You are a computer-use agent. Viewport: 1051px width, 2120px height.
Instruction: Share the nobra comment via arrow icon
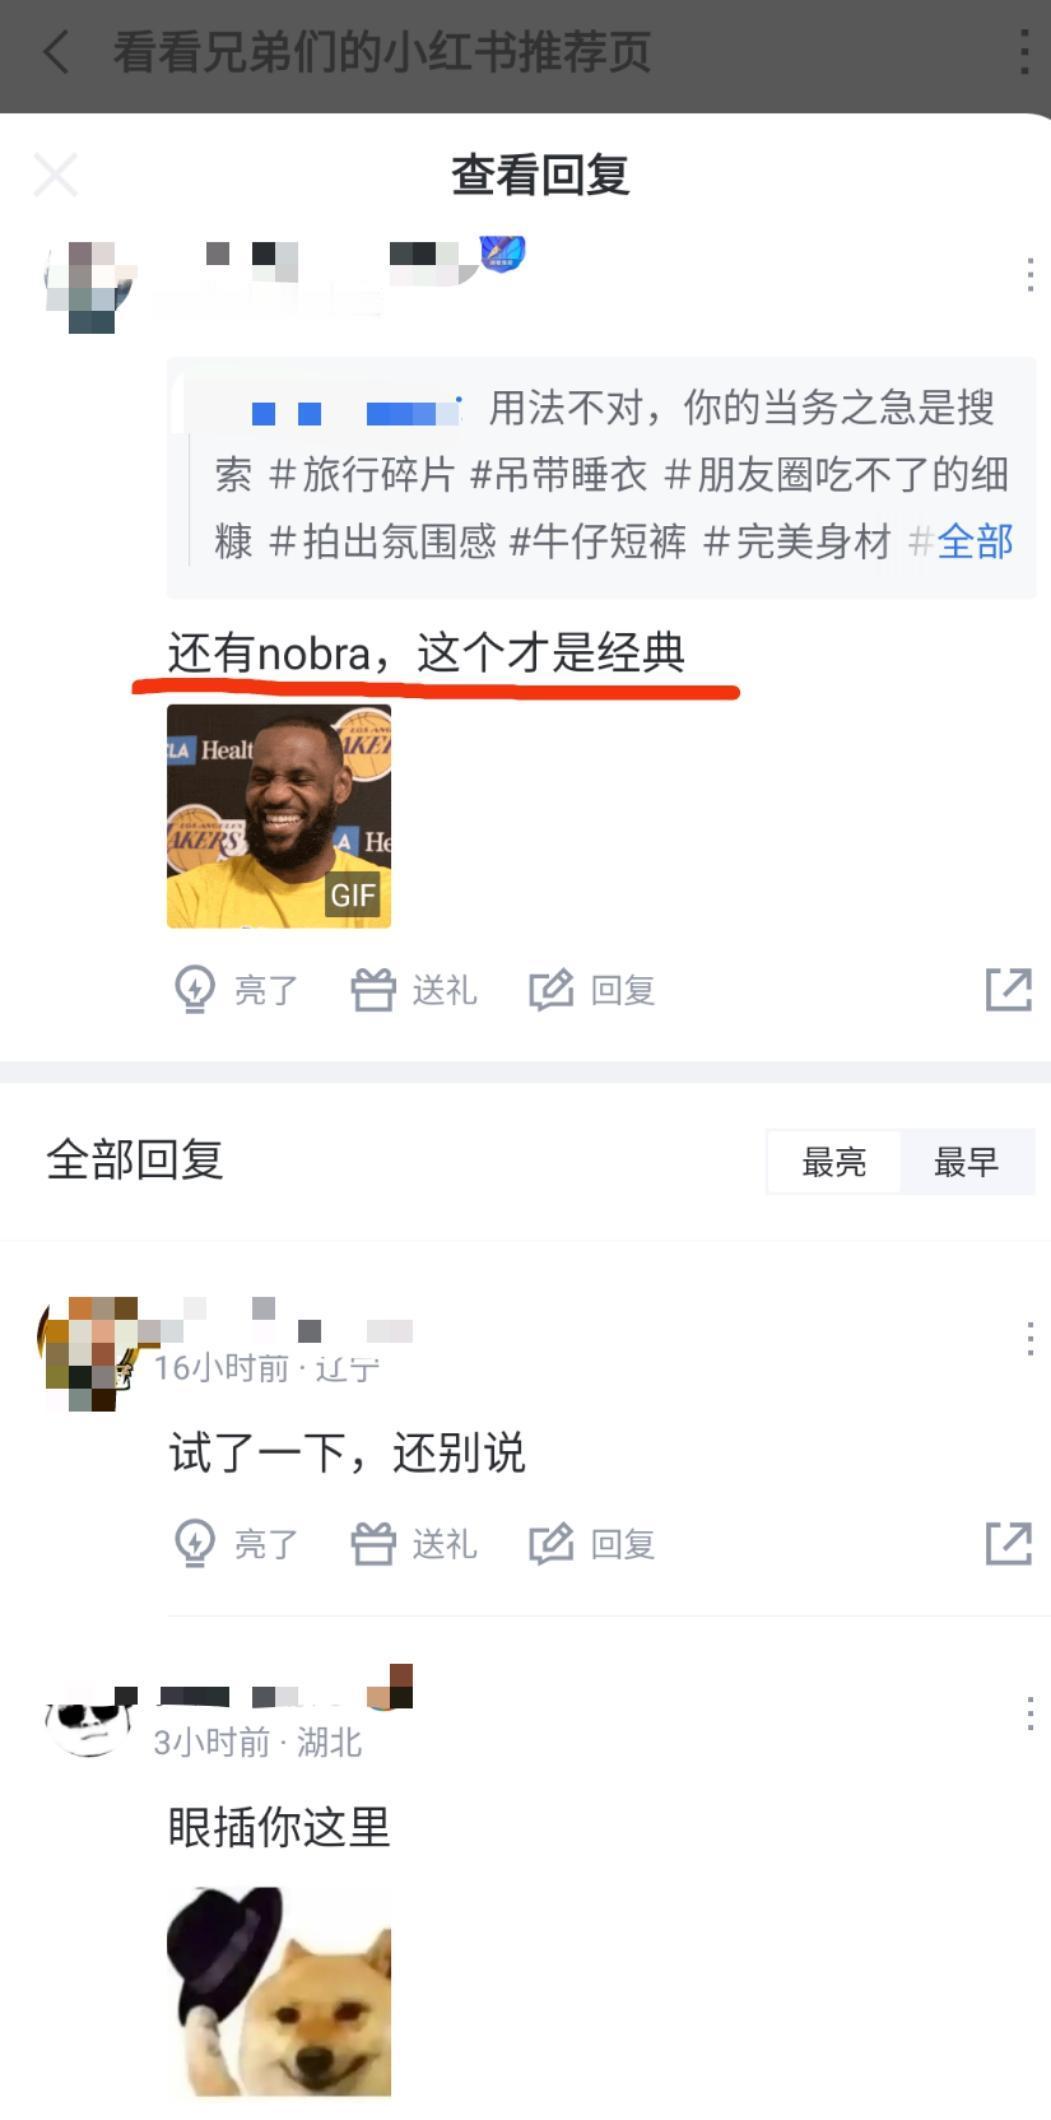[1008, 990]
